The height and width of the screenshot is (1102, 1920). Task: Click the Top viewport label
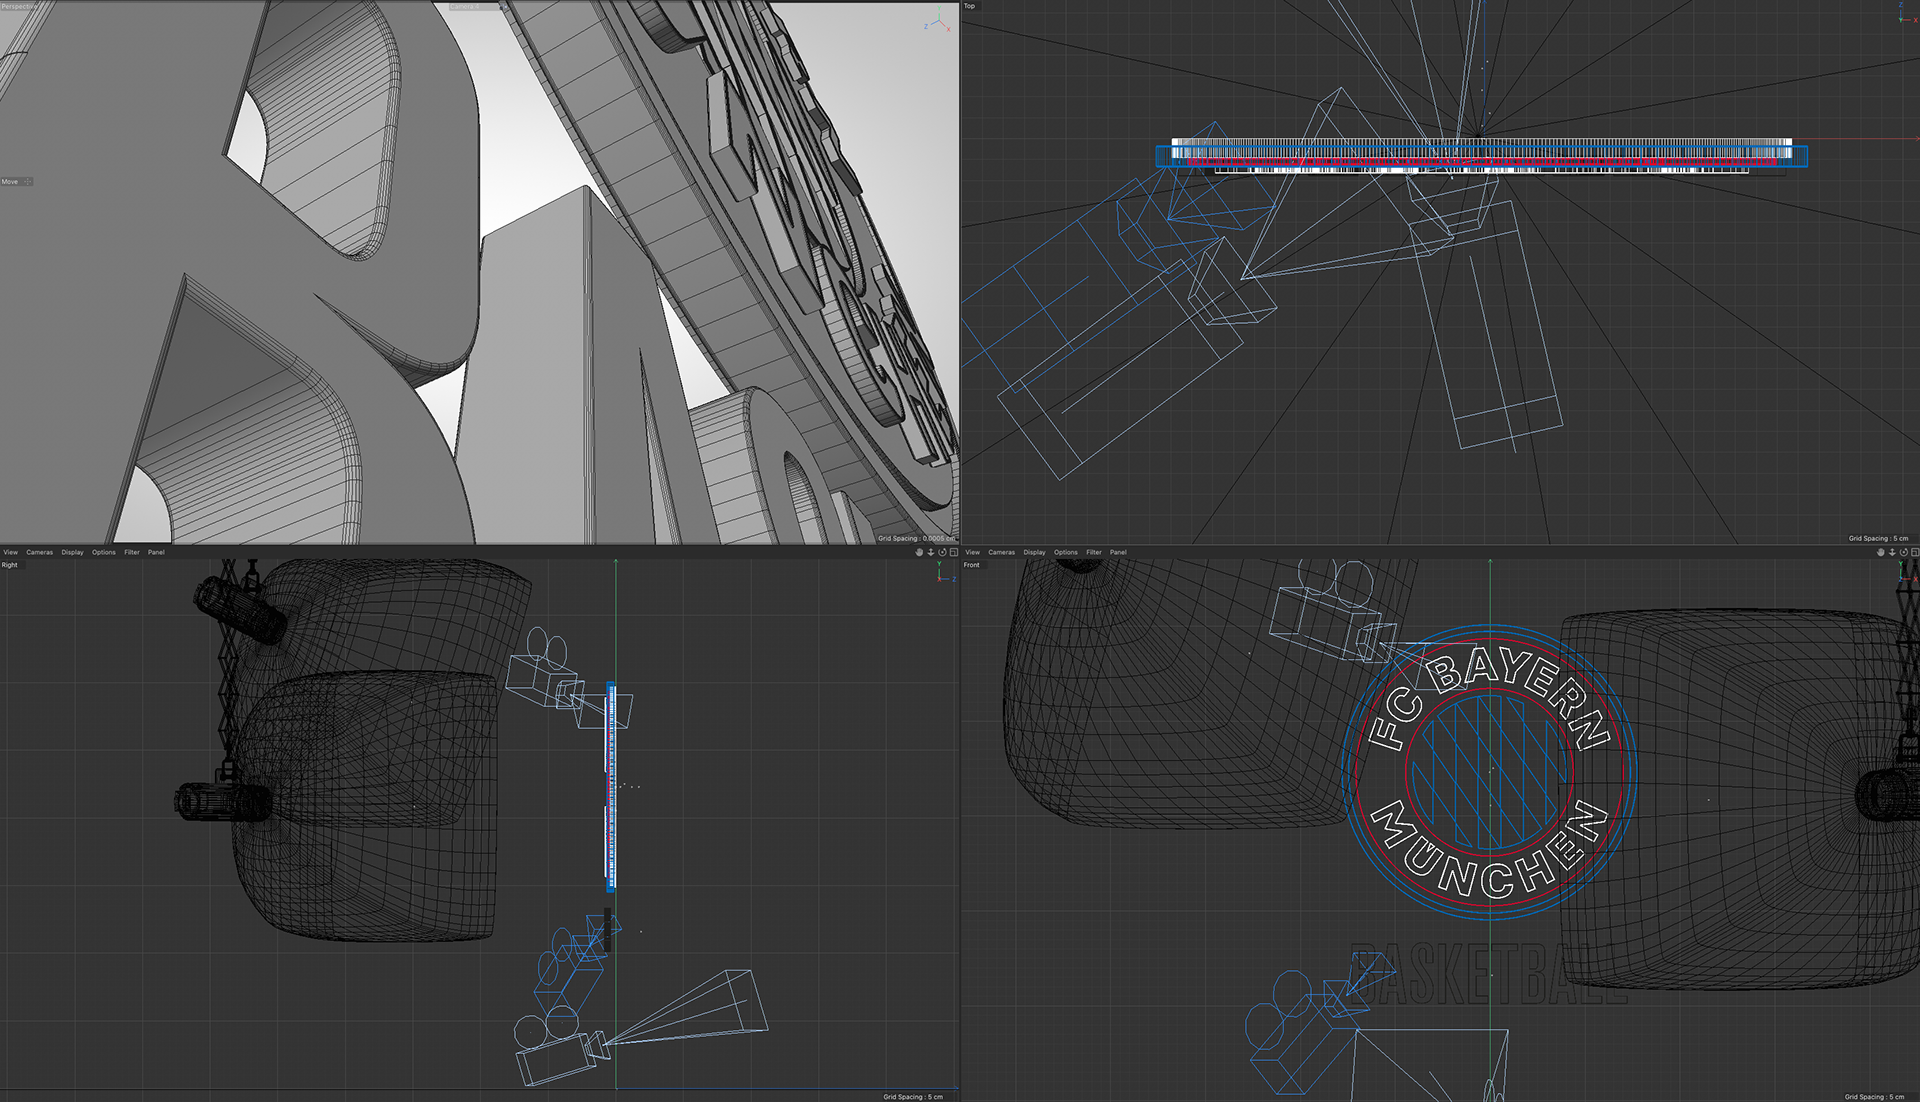pyautogui.click(x=969, y=6)
